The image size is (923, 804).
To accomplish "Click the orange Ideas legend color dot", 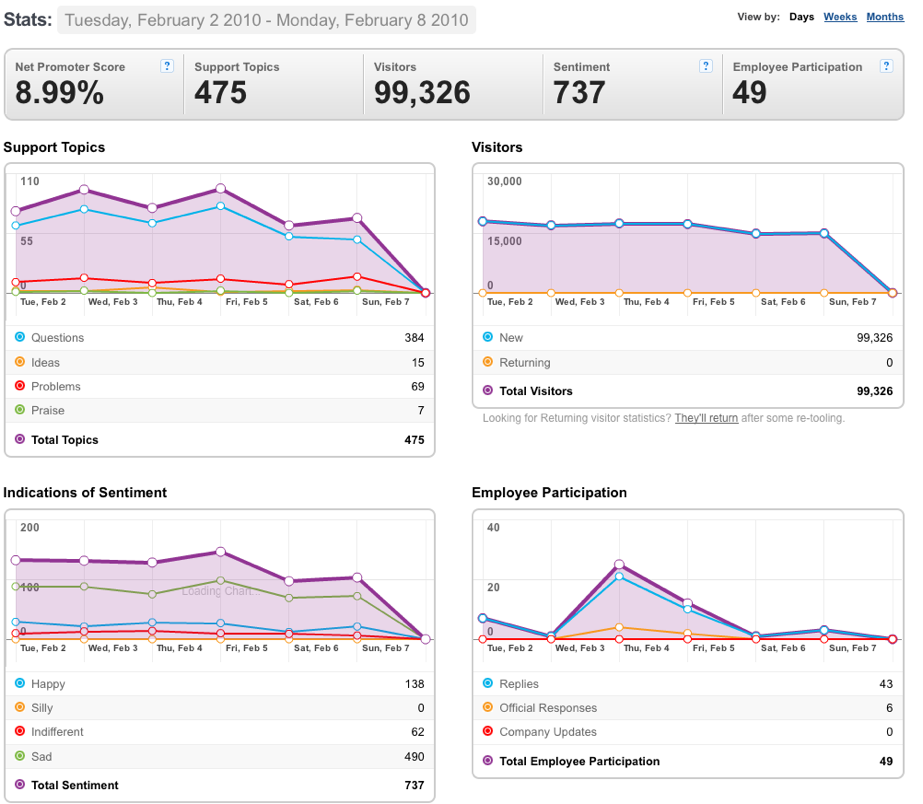I will coord(20,361).
